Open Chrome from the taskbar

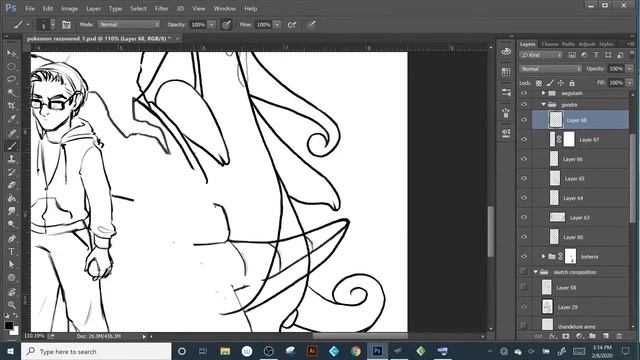coord(356,351)
